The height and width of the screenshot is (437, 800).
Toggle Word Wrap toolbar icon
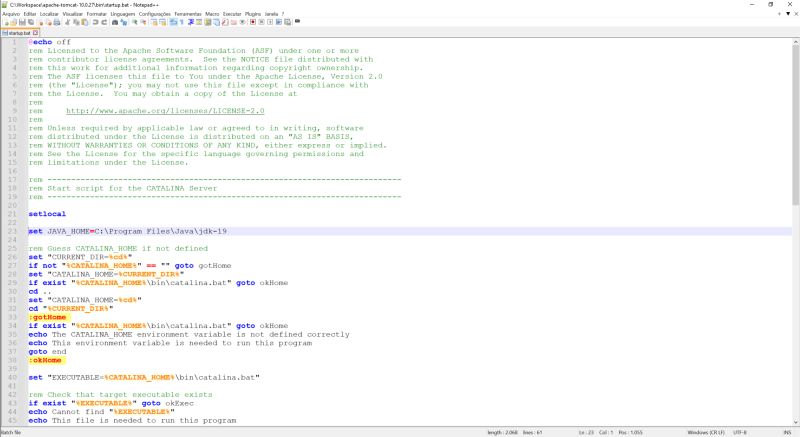(x=173, y=22)
